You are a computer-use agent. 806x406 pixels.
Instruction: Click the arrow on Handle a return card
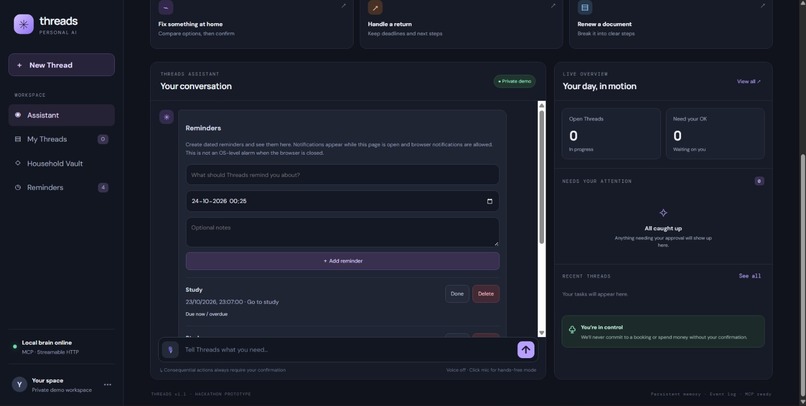tap(553, 6)
